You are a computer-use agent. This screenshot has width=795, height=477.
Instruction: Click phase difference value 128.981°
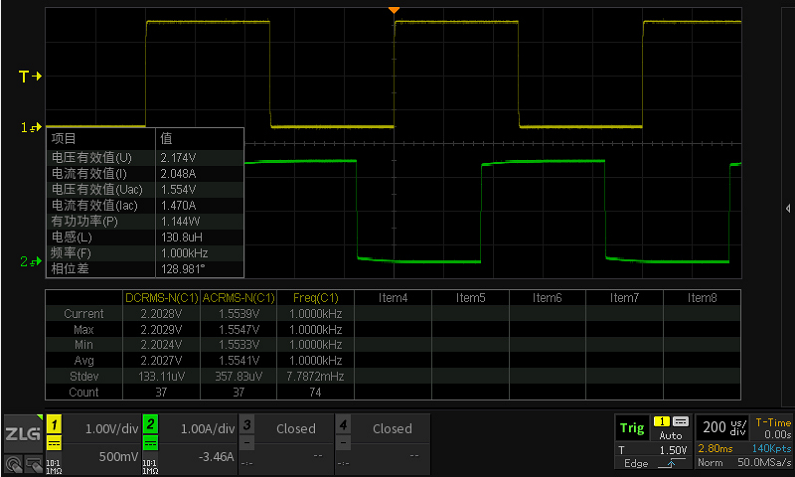coord(183,269)
